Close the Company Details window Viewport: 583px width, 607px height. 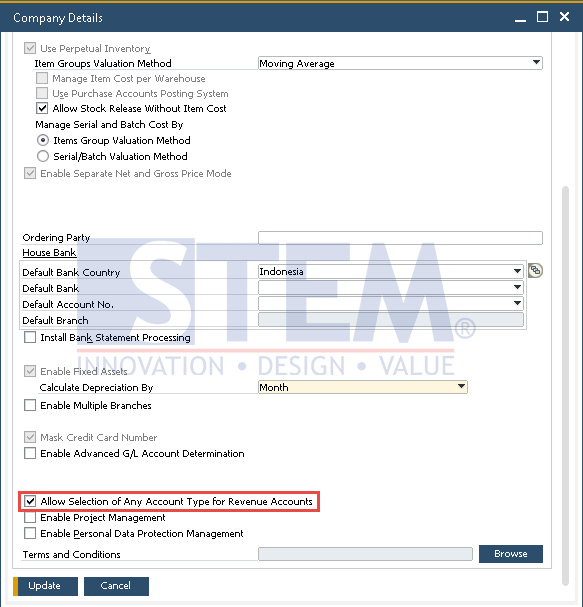564,17
